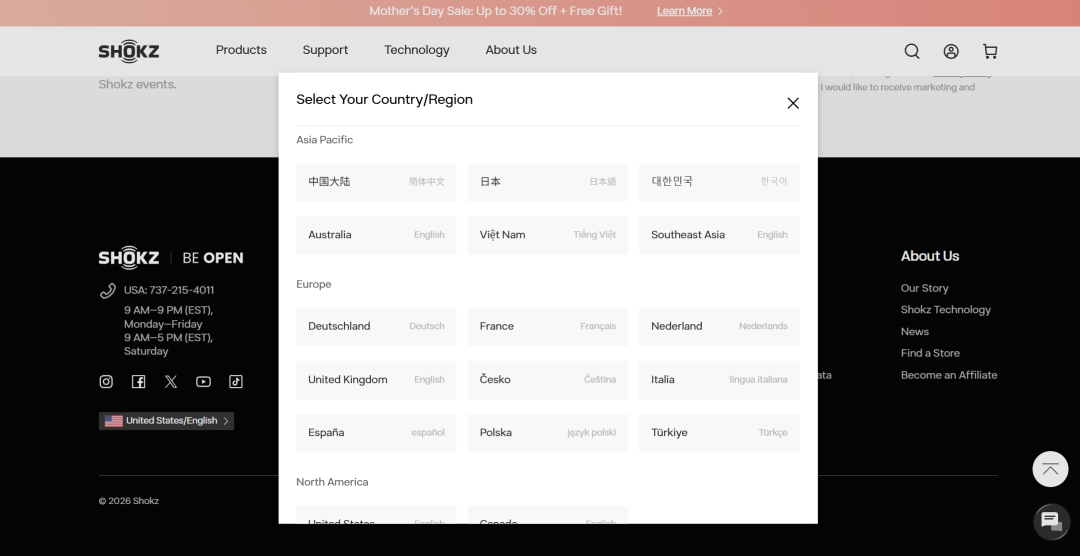Choose Nederland Nederlands
The height and width of the screenshot is (556, 1080).
tap(719, 327)
